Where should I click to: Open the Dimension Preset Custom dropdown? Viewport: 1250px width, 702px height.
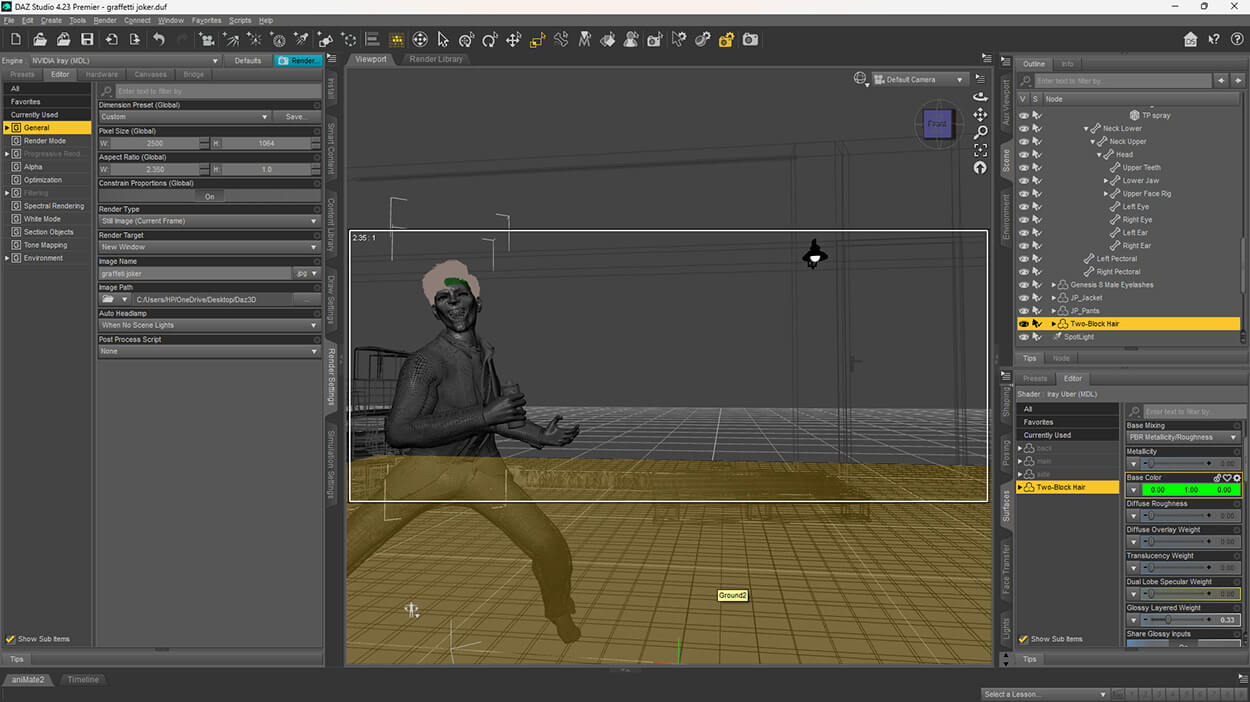[x=185, y=117]
